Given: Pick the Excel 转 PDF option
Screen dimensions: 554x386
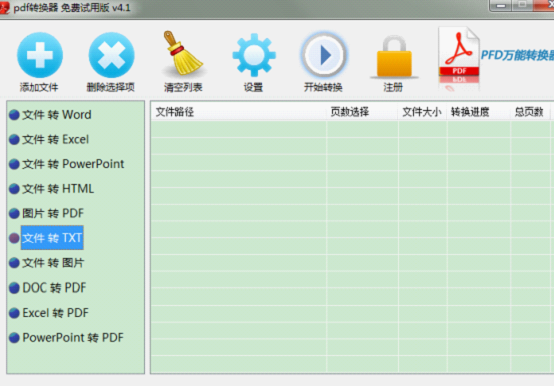Looking at the screenshot, I should pos(55,313).
